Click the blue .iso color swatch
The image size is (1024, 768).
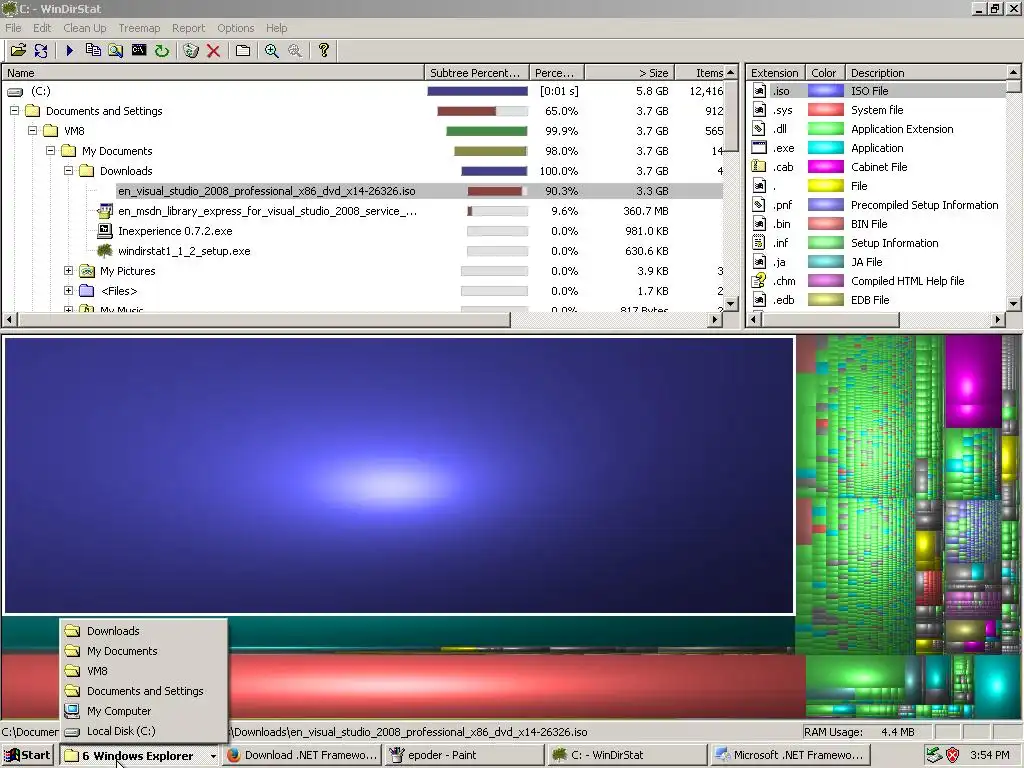[825, 91]
